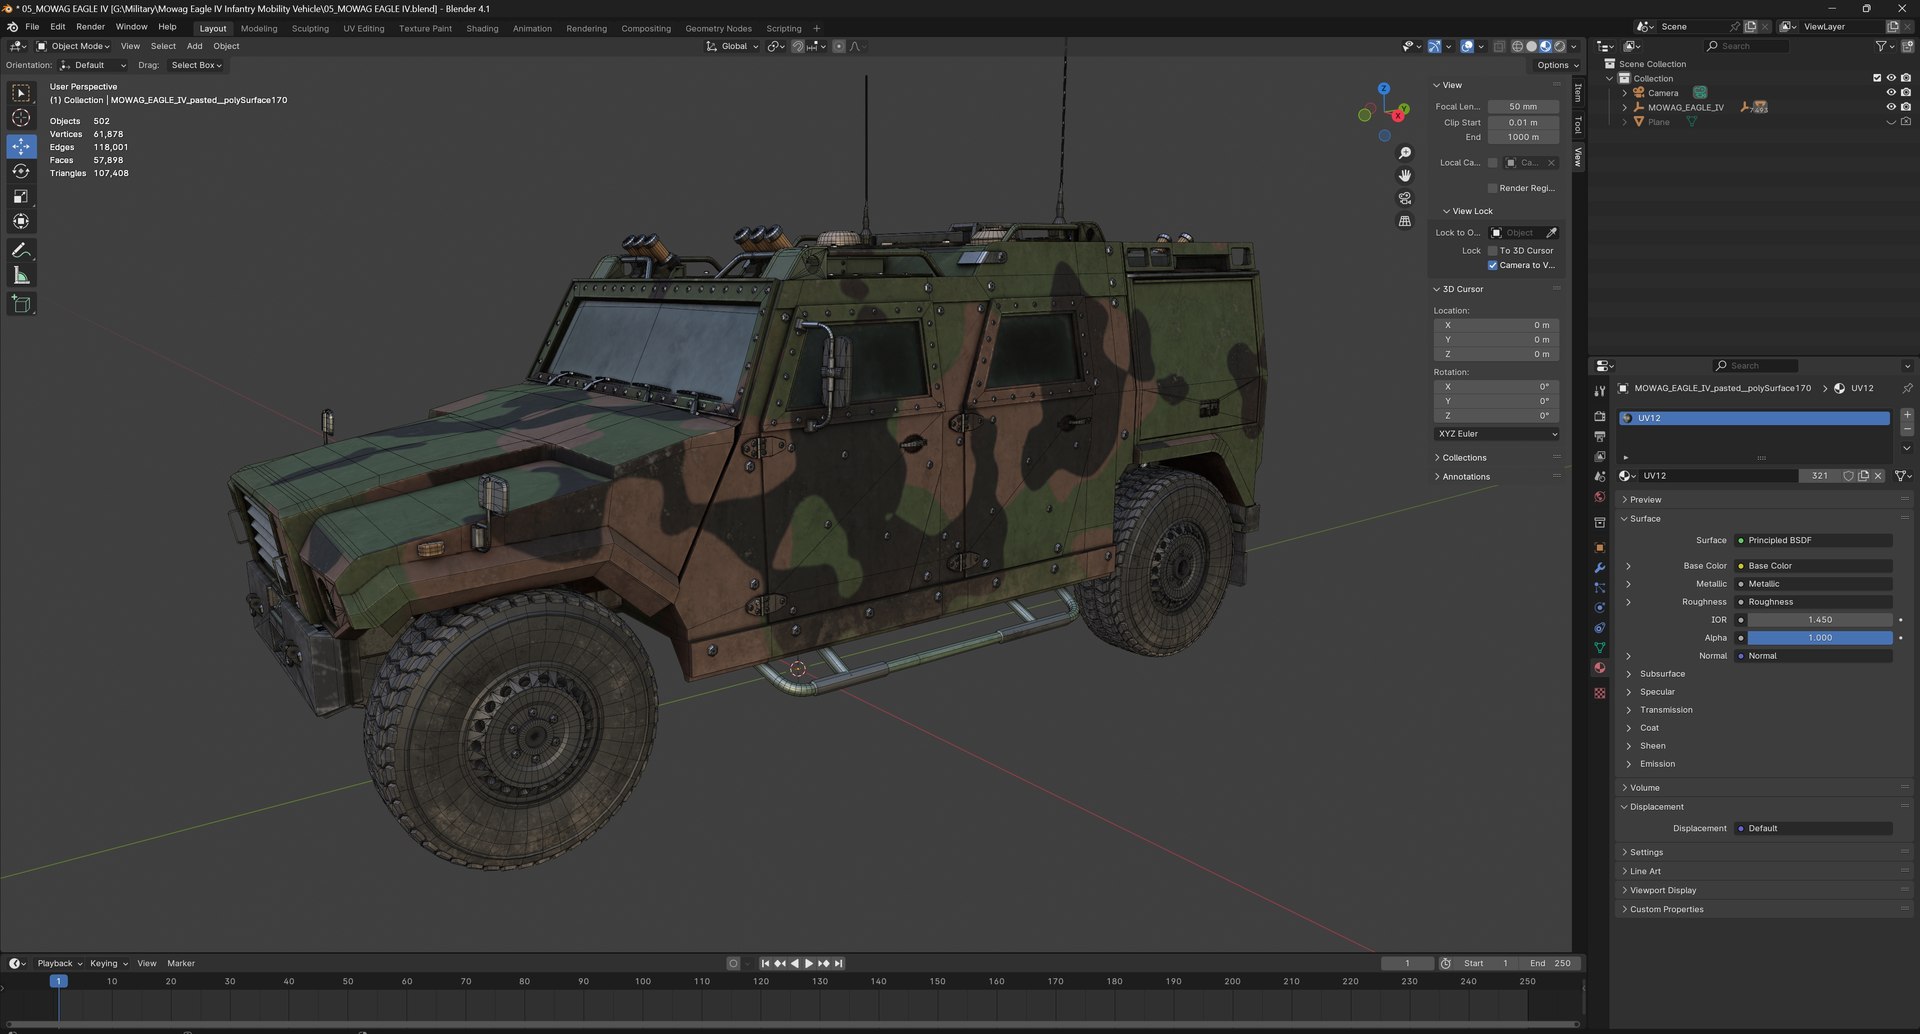
Task: Switch to the Geometry Nodes workspace
Action: click(718, 28)
